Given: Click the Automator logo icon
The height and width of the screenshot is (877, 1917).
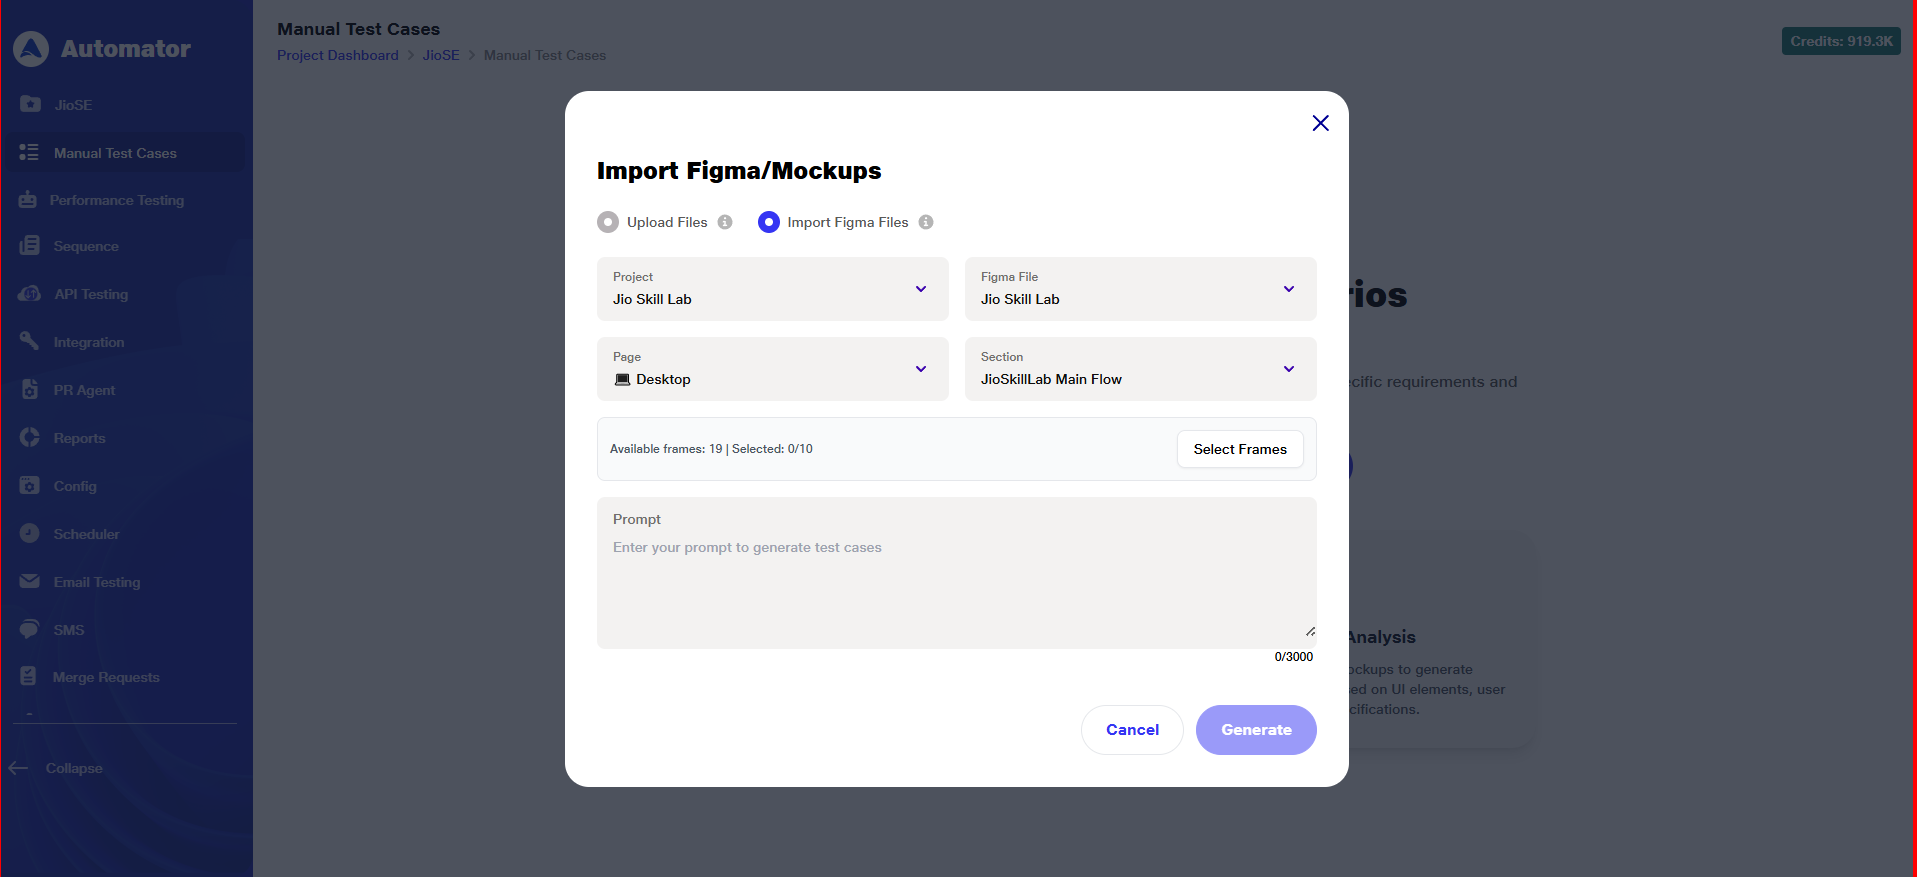Looking at the screenshot, I should tap(31, 49).
